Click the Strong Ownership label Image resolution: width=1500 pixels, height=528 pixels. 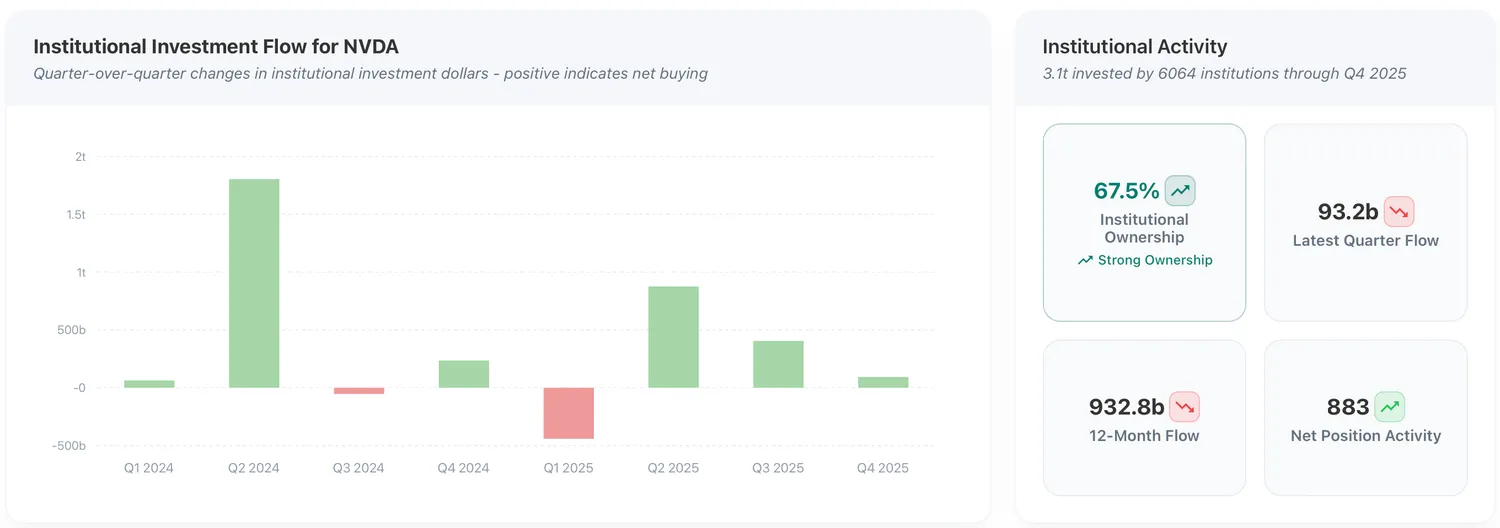[1155, 260]
